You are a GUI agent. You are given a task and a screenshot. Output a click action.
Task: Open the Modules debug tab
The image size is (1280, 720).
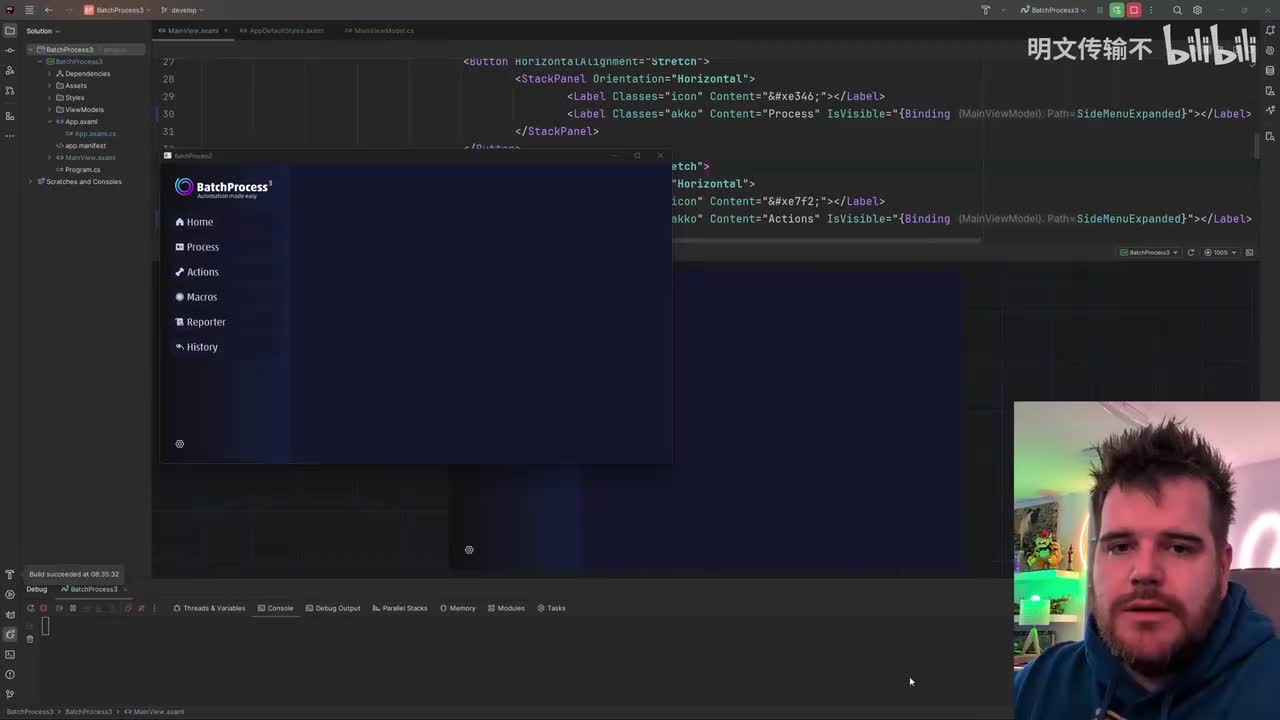pyautogui.click(x=506, y=608)
